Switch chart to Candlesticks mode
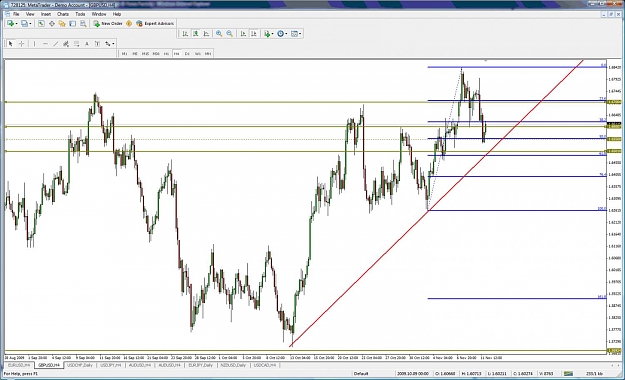Screen dimensions: 625x380 point(195,34)
